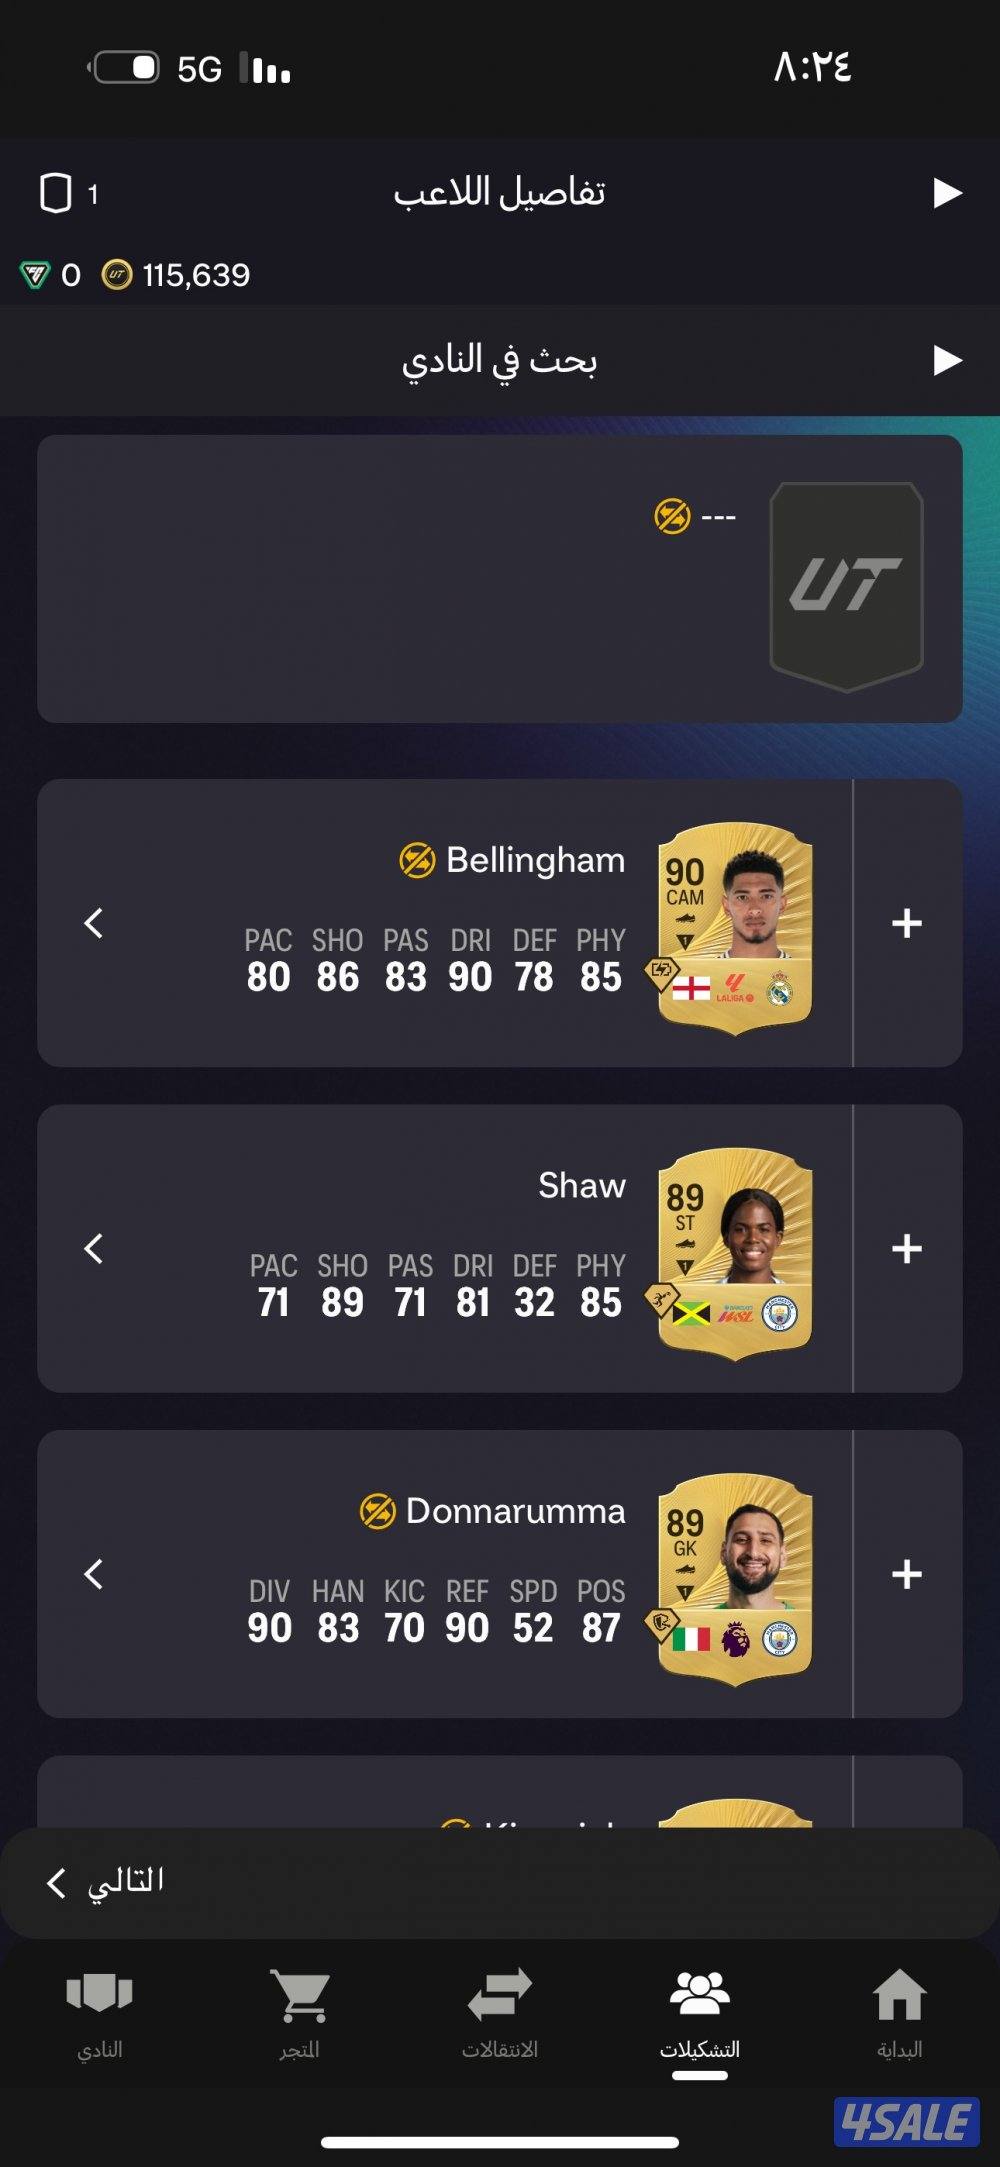Add Donnarumma with the plus icon
The height and width of the screenshot is (2167, 1000).
click(907, 1574)
